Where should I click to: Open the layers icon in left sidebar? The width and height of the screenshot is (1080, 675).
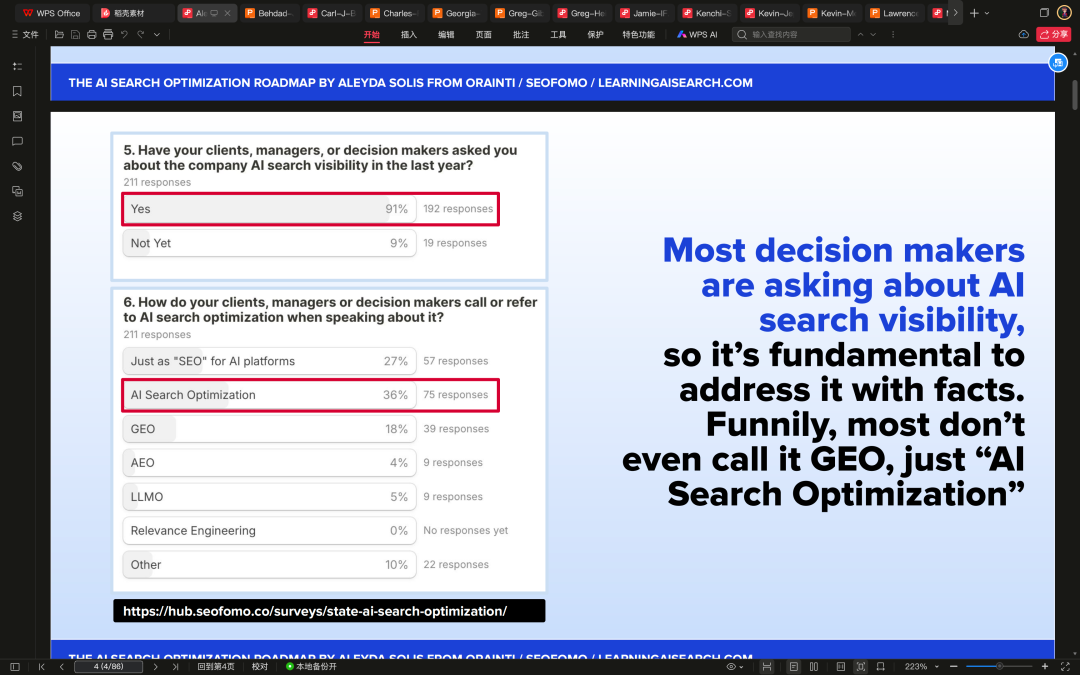[18, 216]
